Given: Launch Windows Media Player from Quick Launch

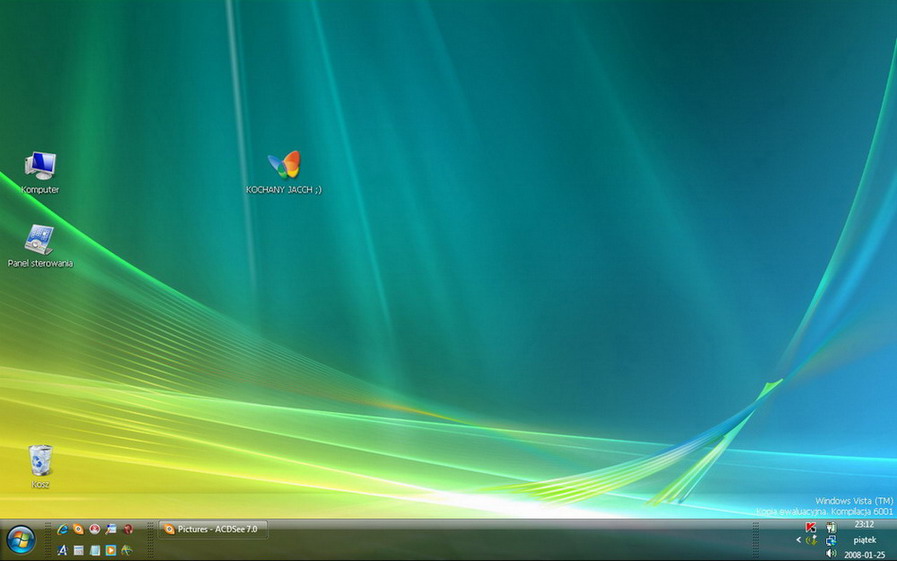Looking at the screenshot, I should (x=110, y=550).
